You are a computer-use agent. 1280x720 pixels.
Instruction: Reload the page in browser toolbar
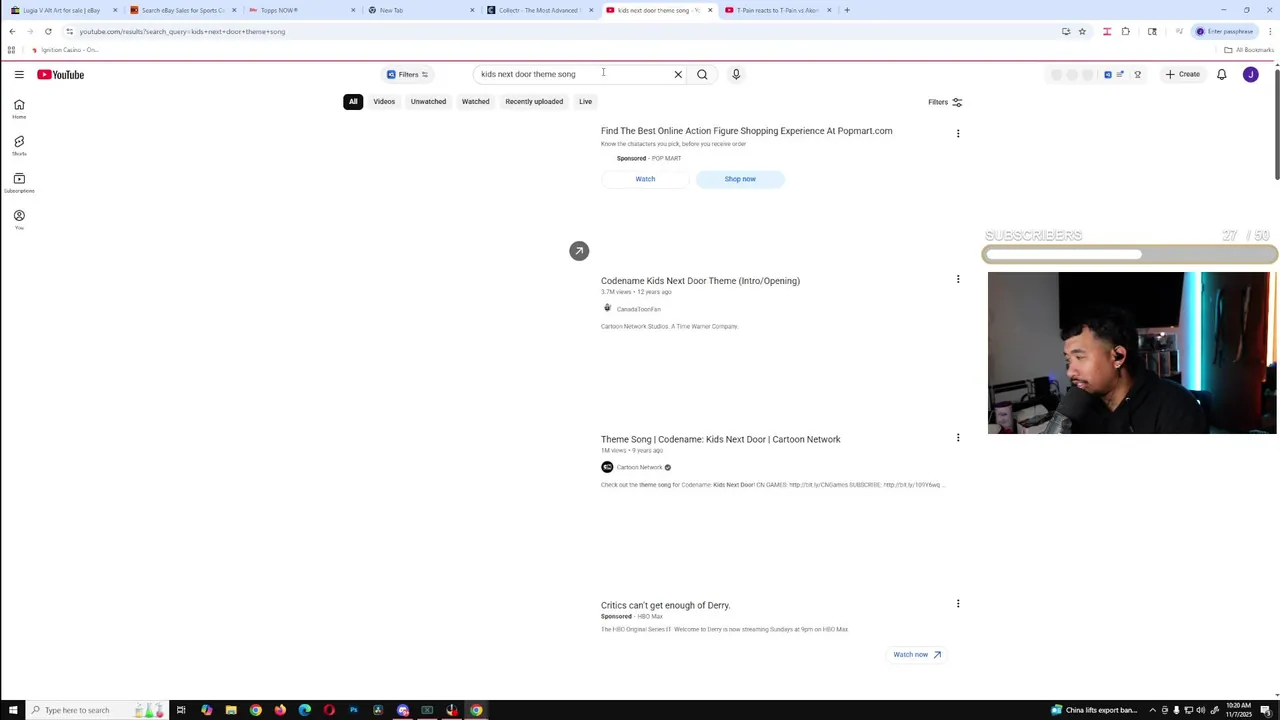48,31
